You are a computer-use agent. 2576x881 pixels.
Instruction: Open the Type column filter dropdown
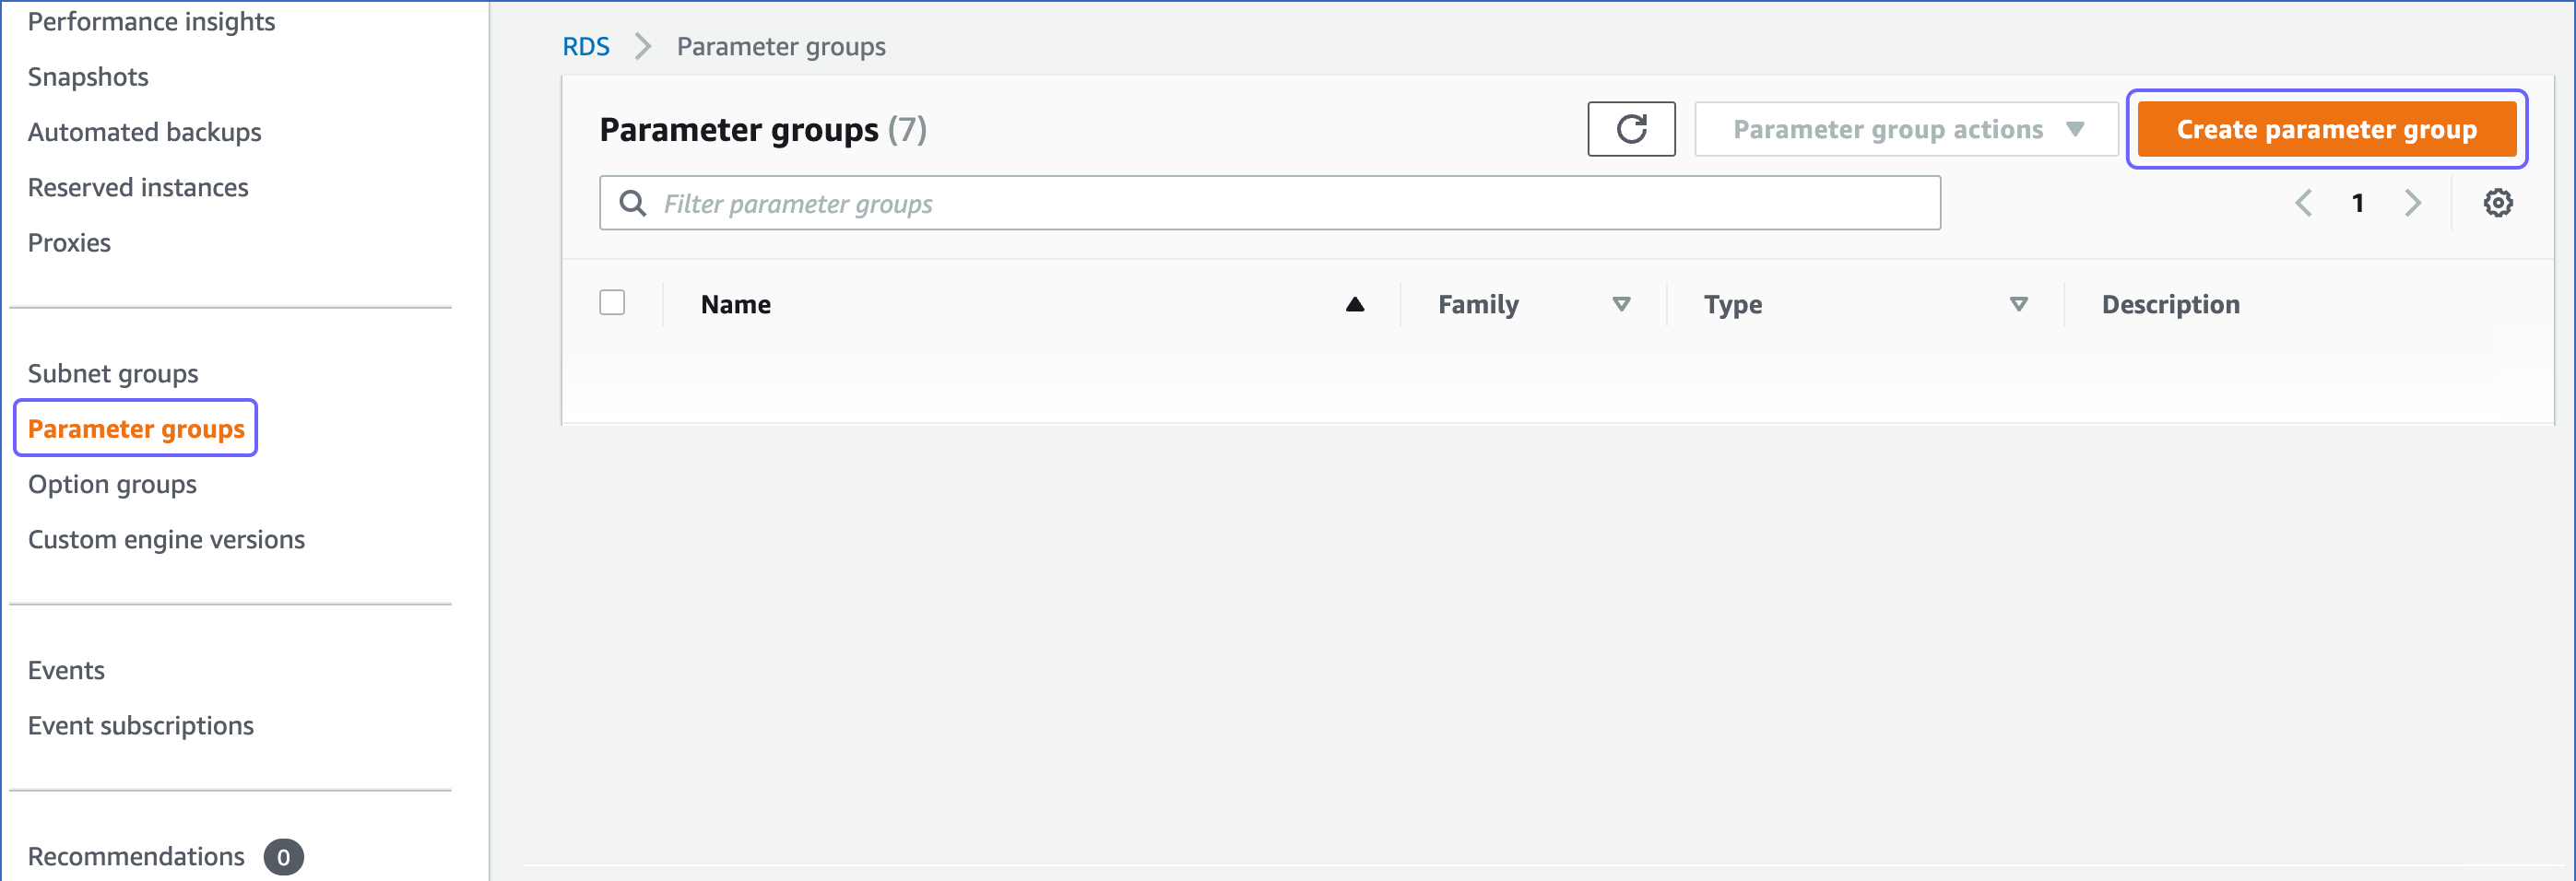2019,304
